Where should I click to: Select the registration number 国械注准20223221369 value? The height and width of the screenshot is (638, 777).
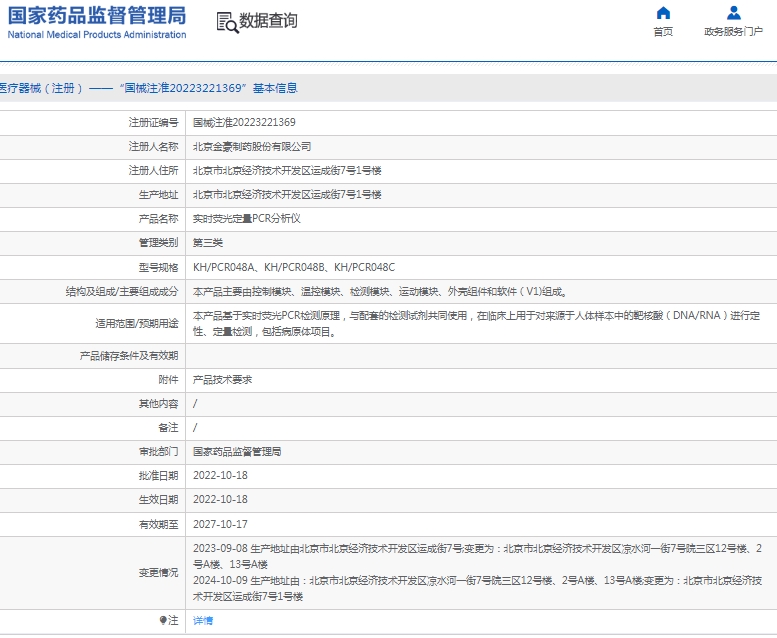pos(244,122)
